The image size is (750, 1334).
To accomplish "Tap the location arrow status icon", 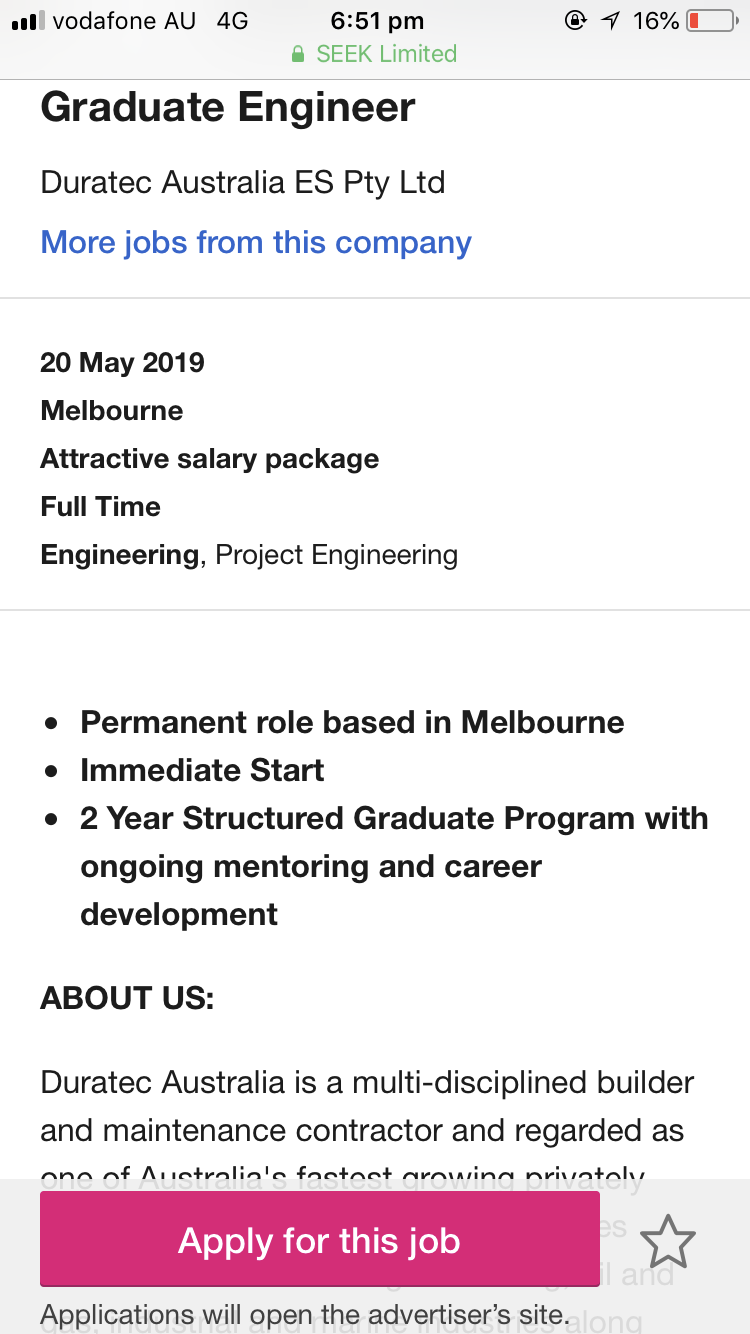I will pyautogui.click(x=610, y=21).
